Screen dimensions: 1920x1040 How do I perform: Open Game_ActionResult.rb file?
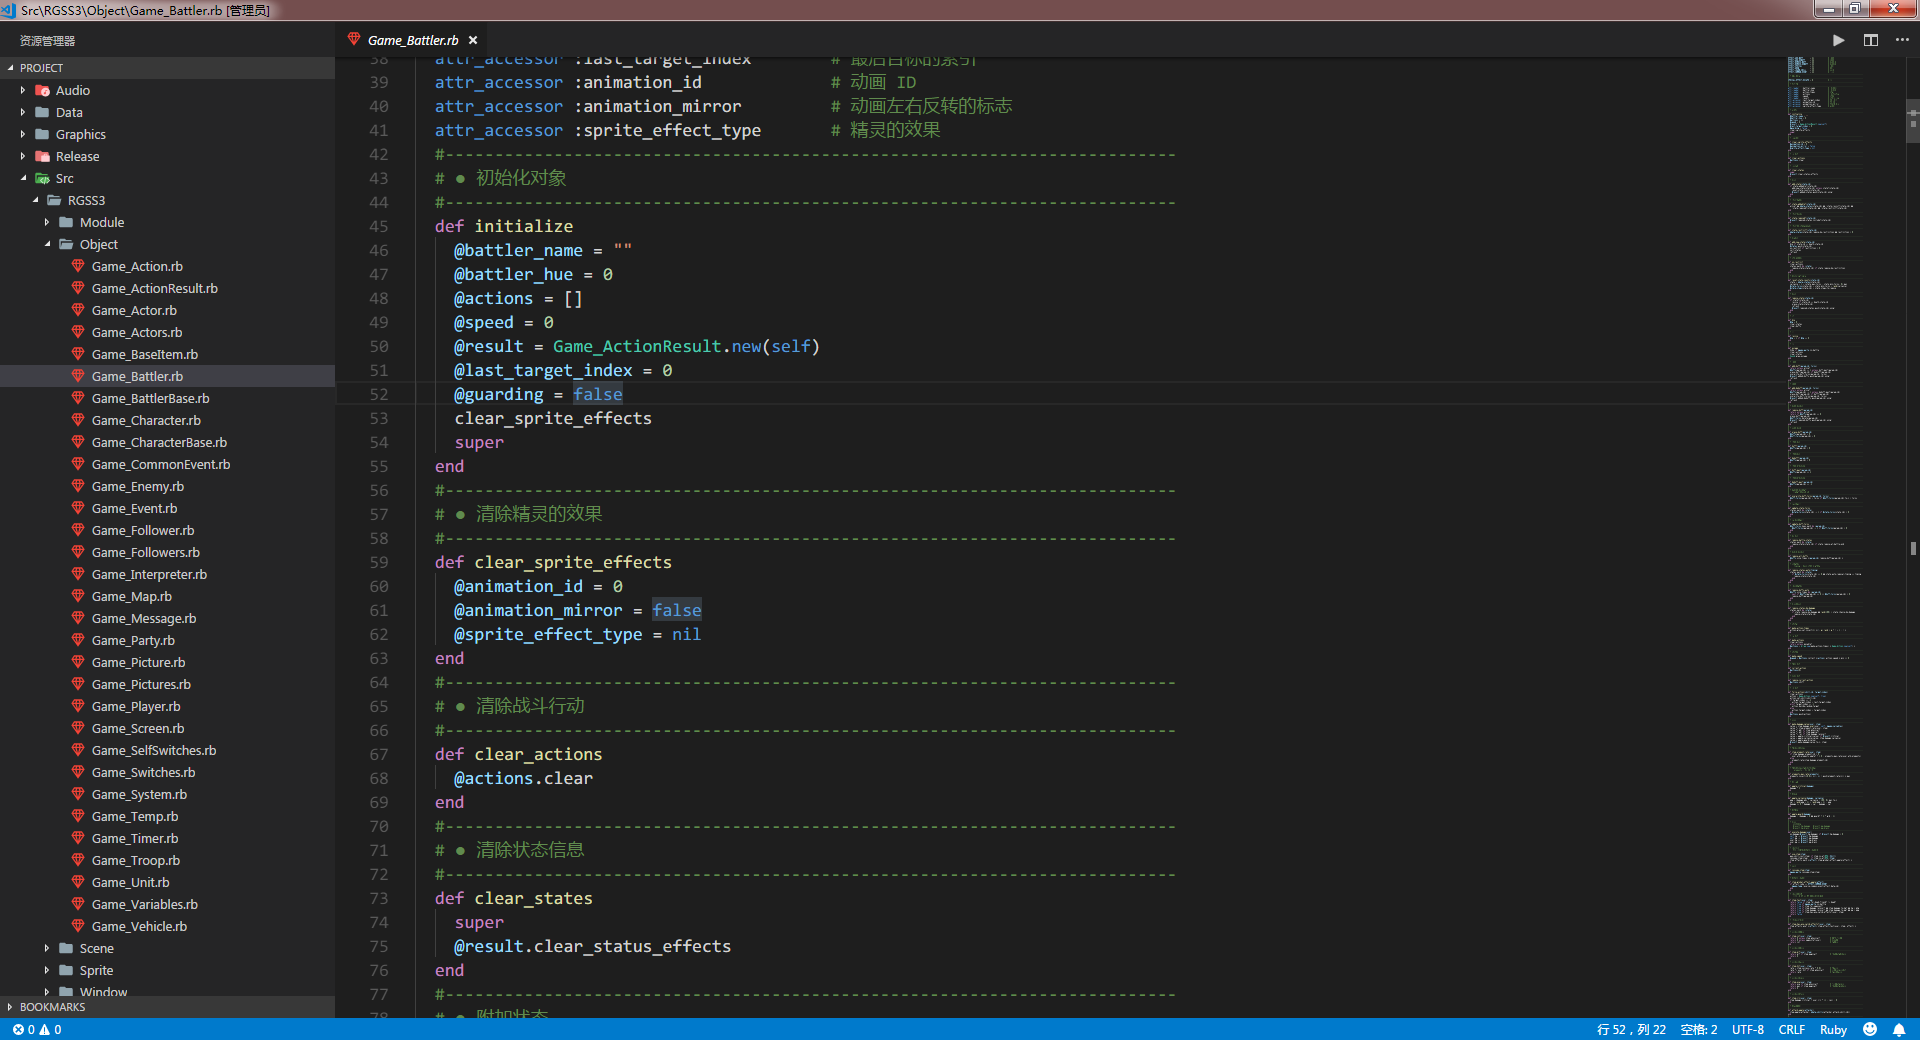pos(154,288)
